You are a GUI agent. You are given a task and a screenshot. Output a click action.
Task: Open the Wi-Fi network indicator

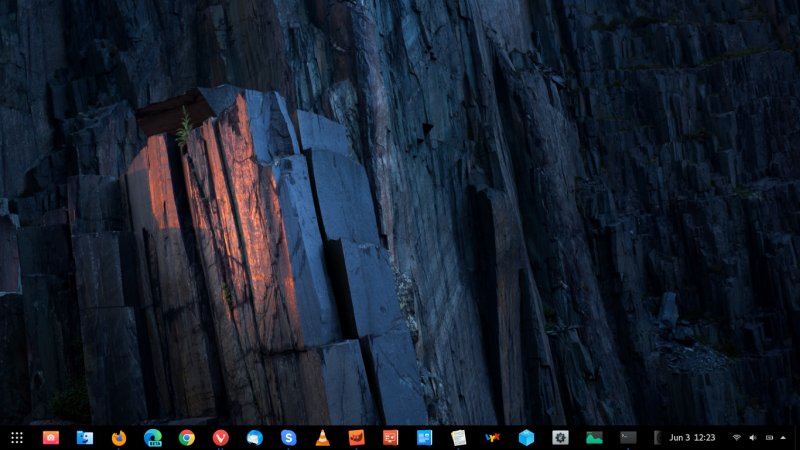736,438
